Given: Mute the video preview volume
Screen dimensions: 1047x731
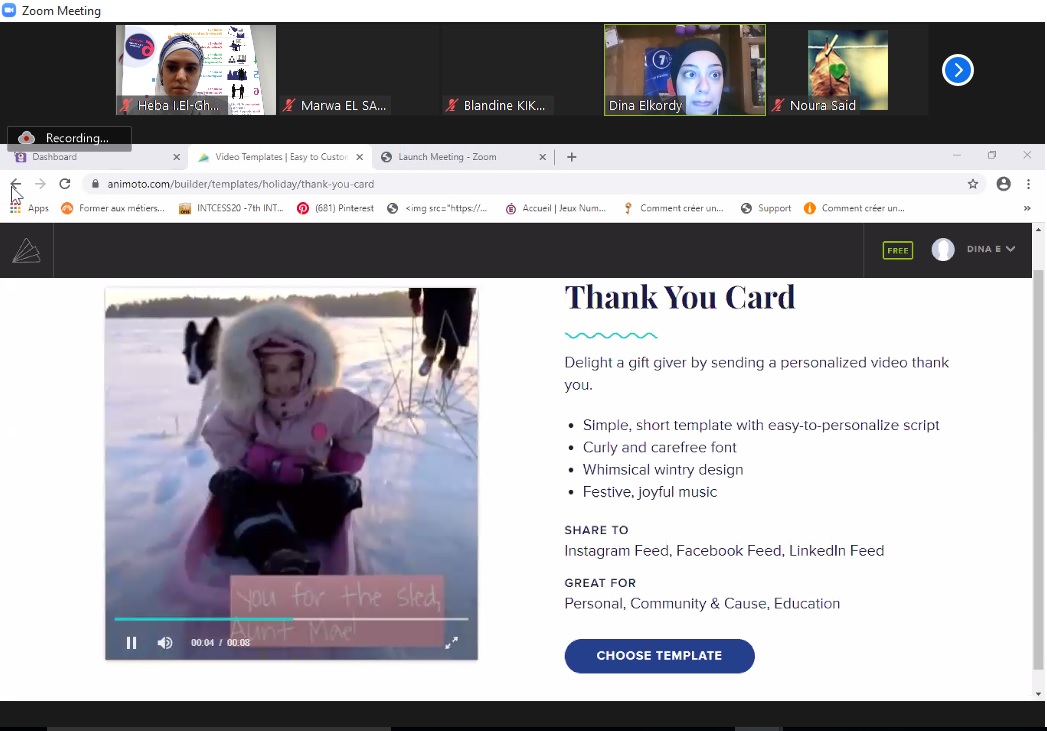Looking at the screenshot, I should tap(165, 643).
